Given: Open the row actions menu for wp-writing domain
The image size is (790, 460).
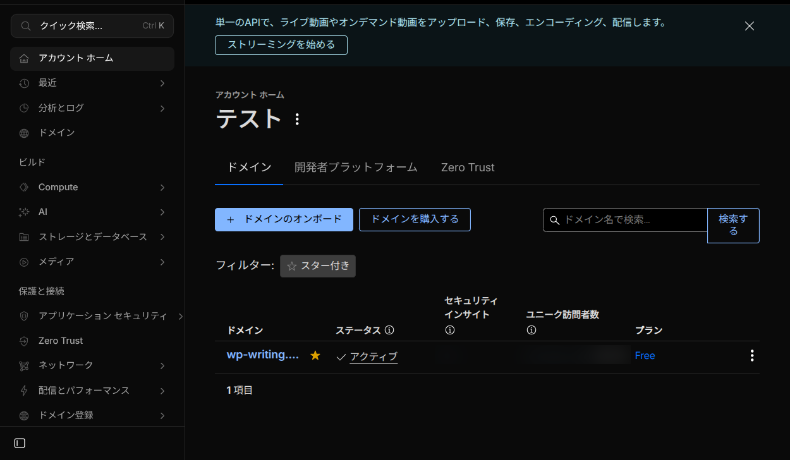Looking at the screenshot, I should pos(752,356).
